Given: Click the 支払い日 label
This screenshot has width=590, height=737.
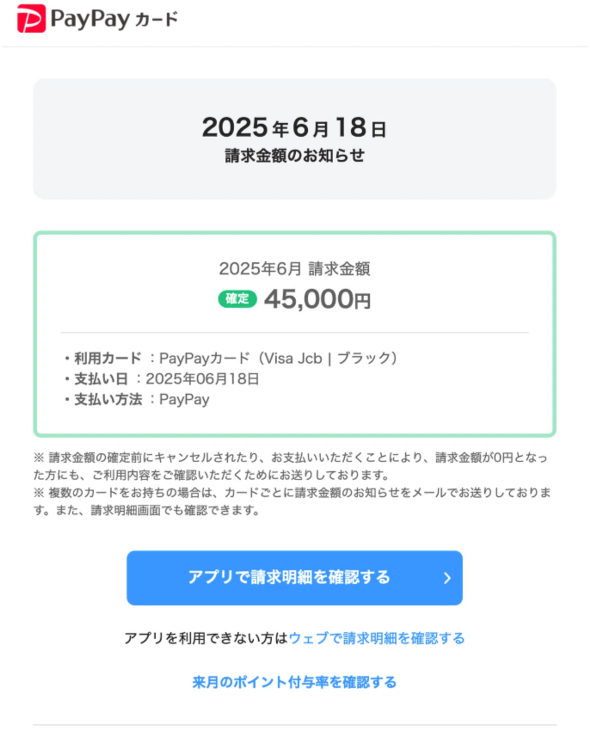Looking at the screenshot, I should [101, 379].
